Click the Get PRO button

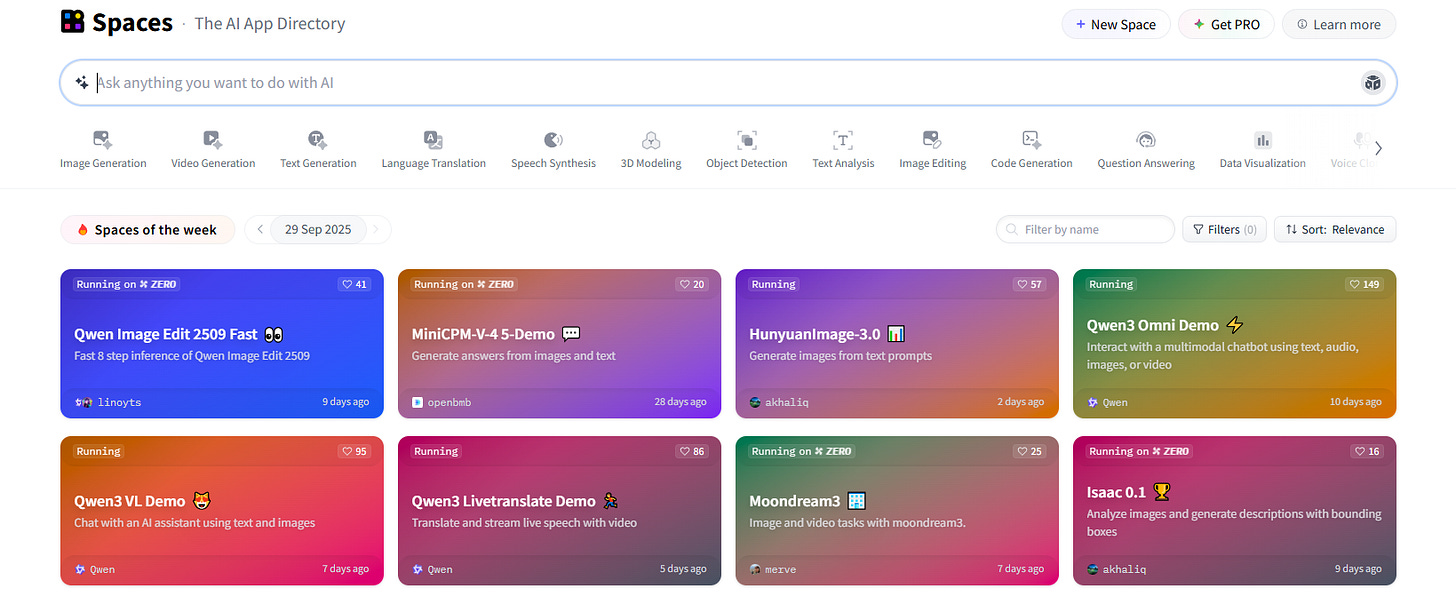(1226, 24)
